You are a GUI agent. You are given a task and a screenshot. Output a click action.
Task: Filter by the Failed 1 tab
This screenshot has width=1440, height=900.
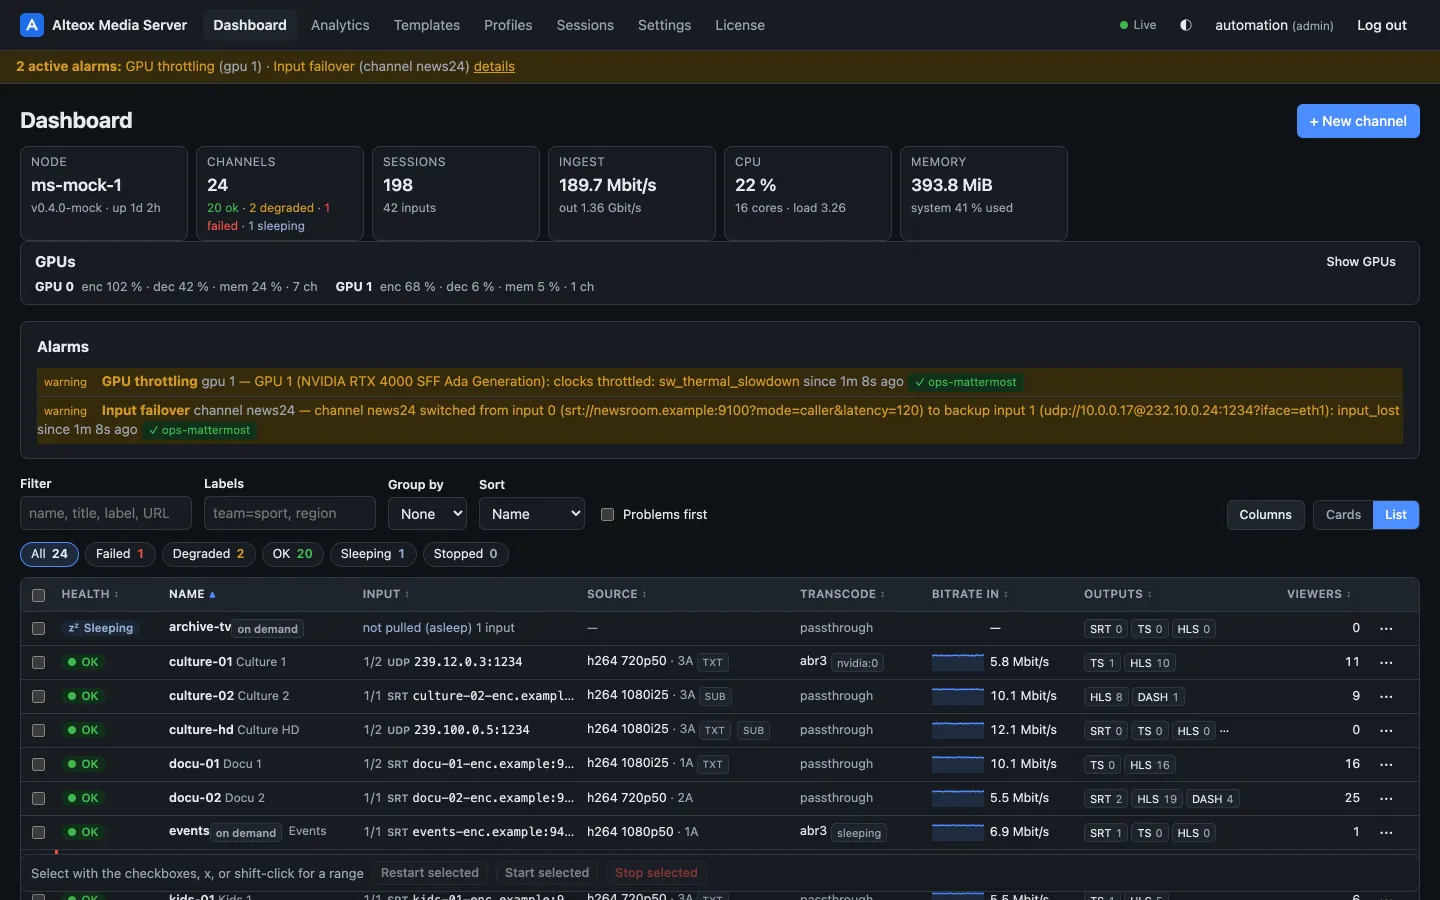tap(120, 554)
